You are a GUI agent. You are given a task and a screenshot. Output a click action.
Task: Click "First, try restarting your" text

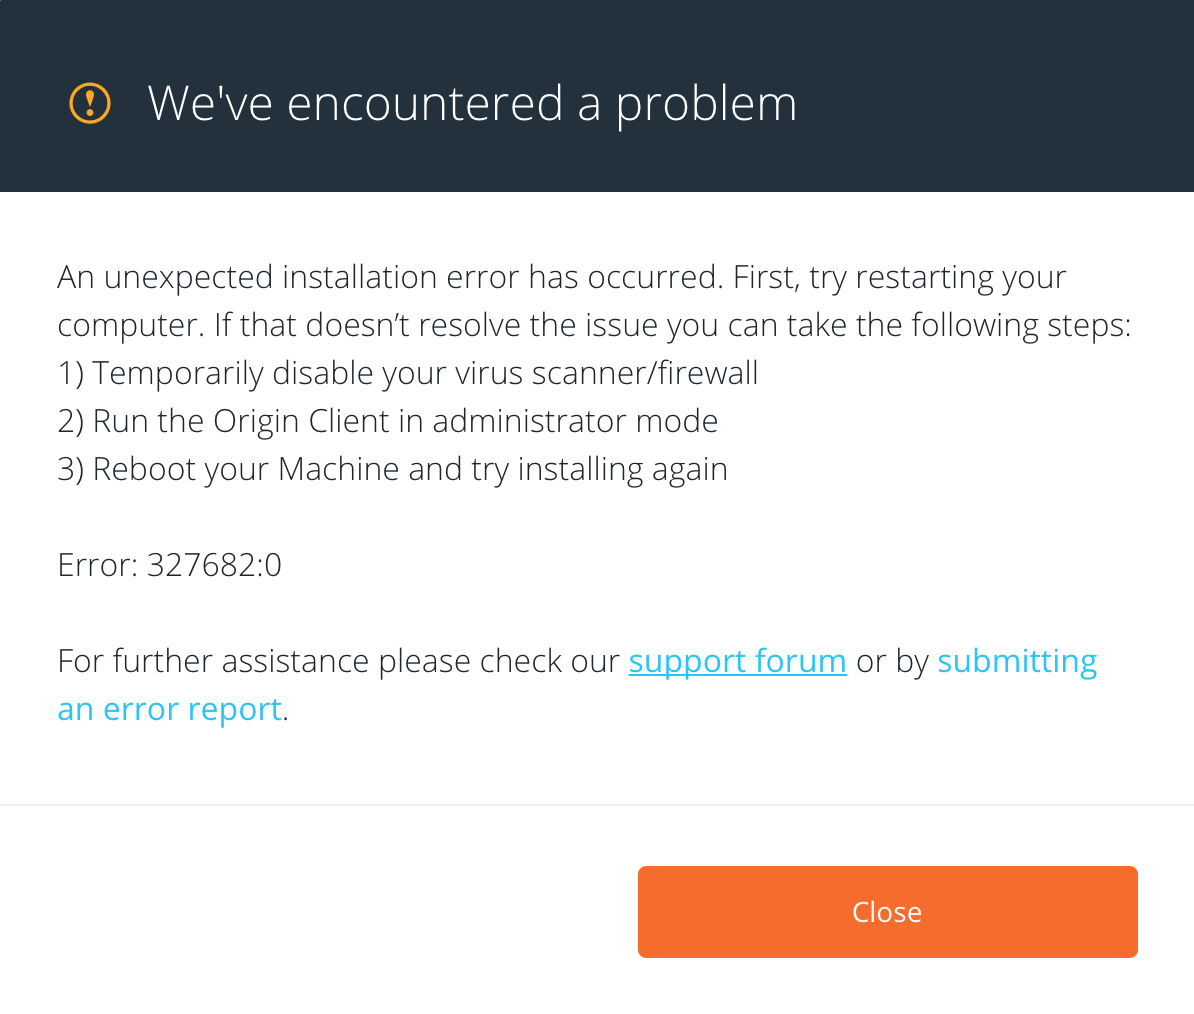(899, 277)
